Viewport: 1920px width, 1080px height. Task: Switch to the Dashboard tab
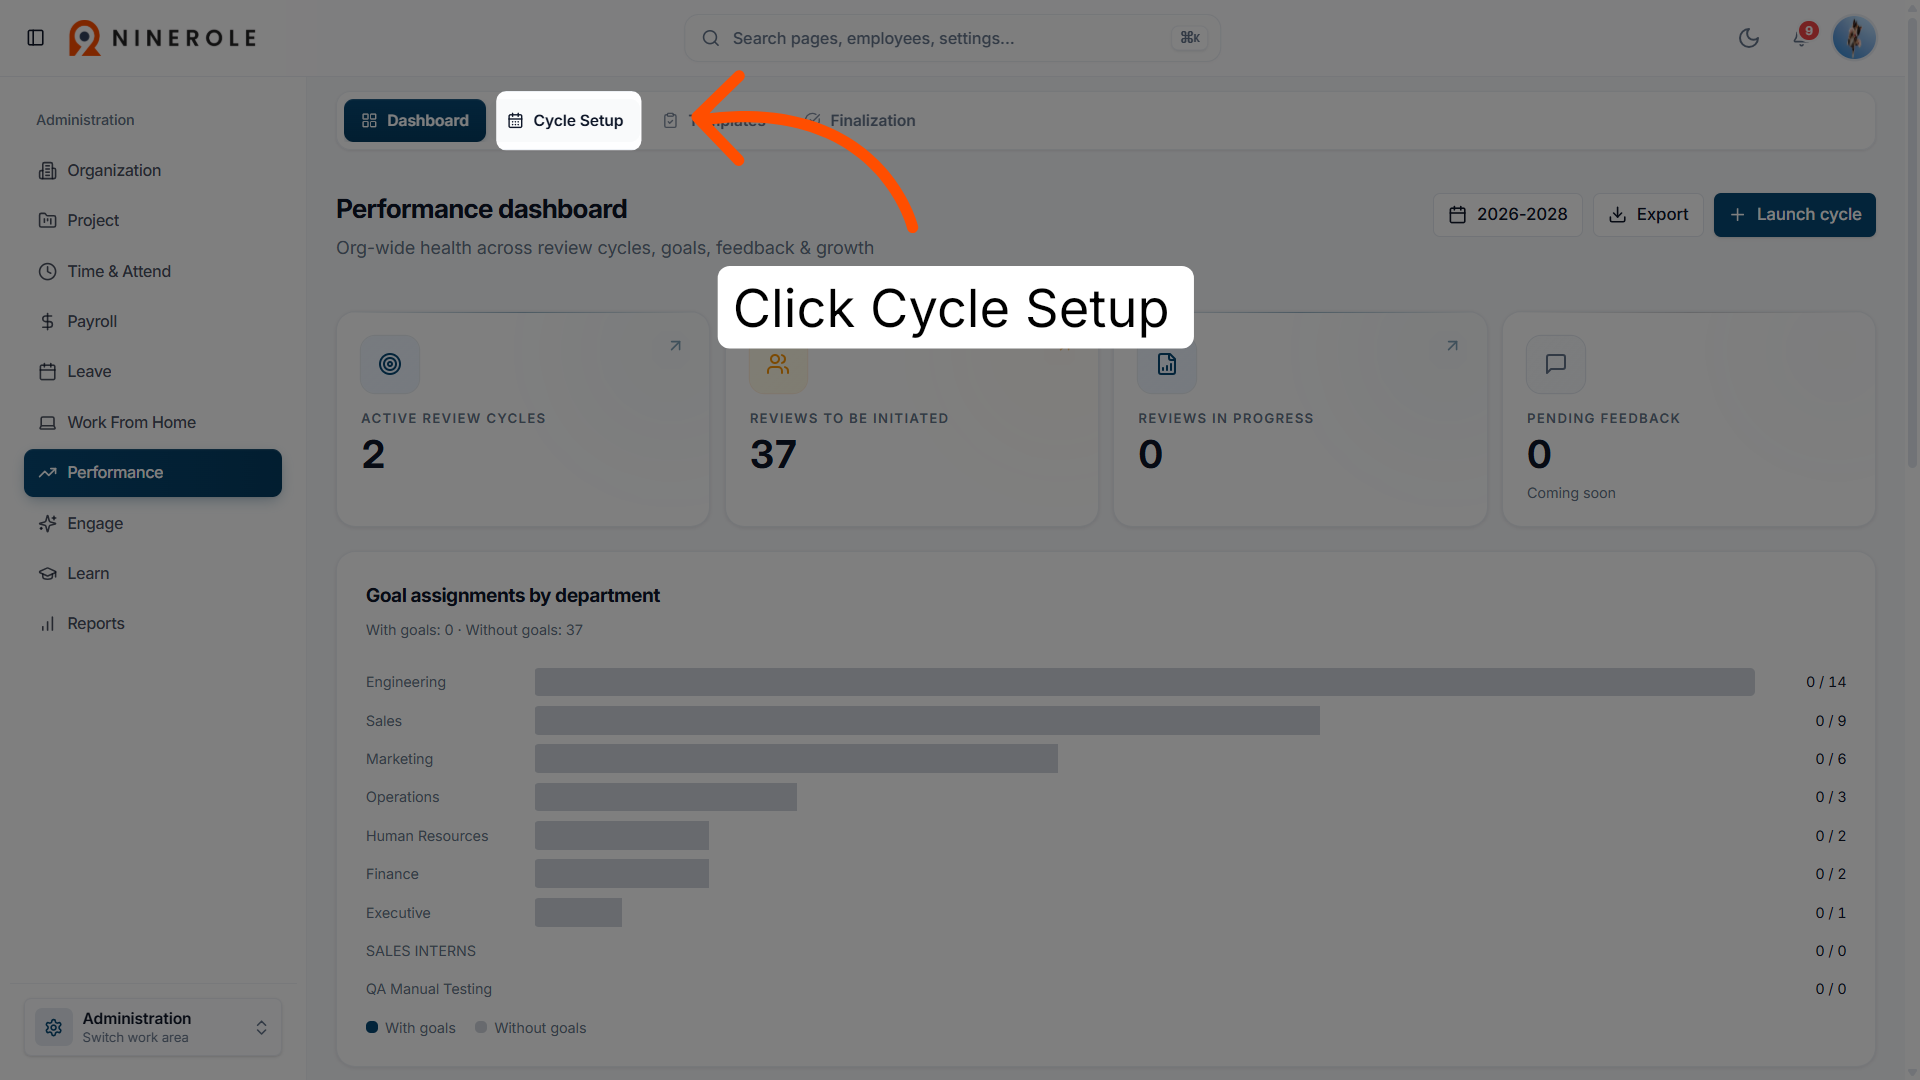coord(415,120)
